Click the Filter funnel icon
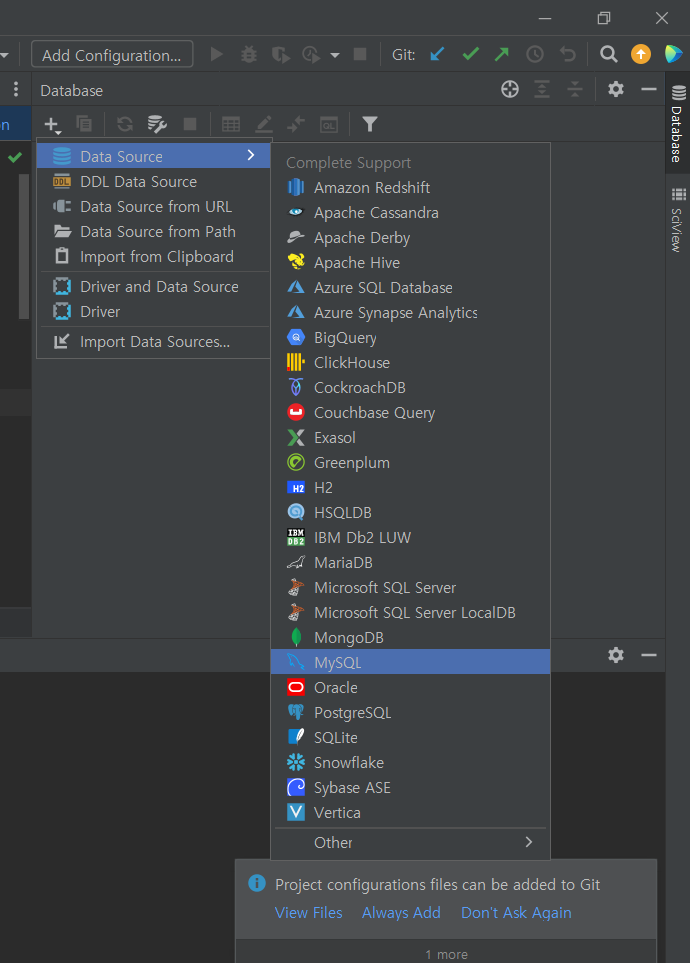Screen dimensions: 690x963 369,124
